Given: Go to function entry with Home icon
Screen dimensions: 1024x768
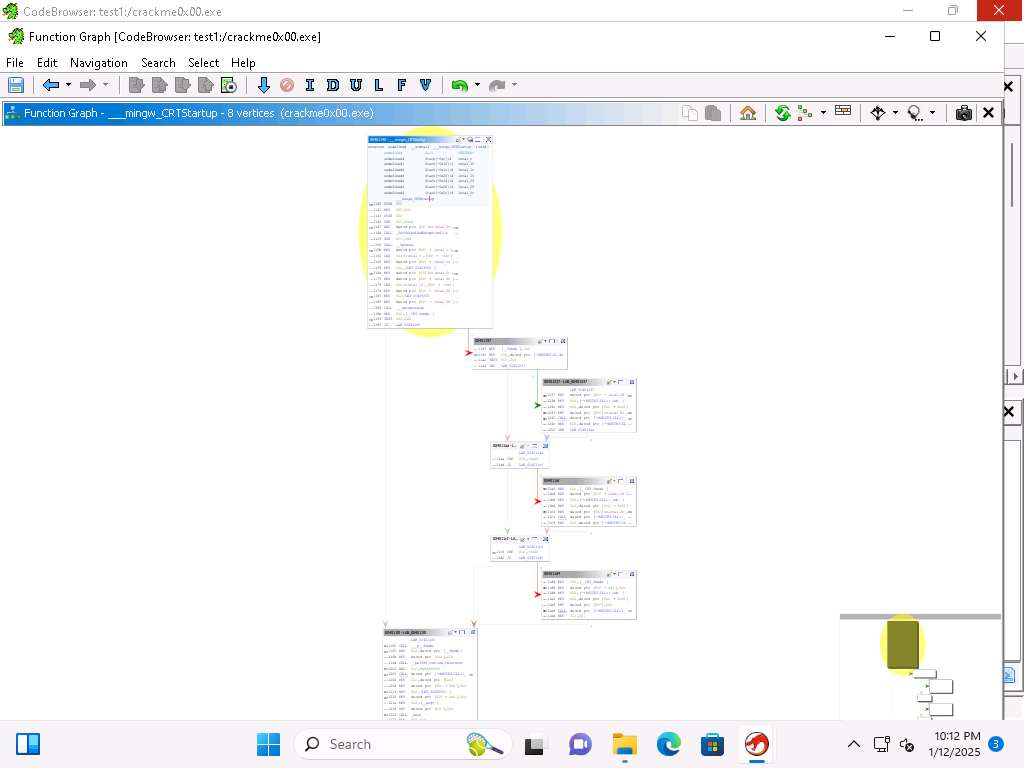Looking at the screenshot, I should point(747,113).
